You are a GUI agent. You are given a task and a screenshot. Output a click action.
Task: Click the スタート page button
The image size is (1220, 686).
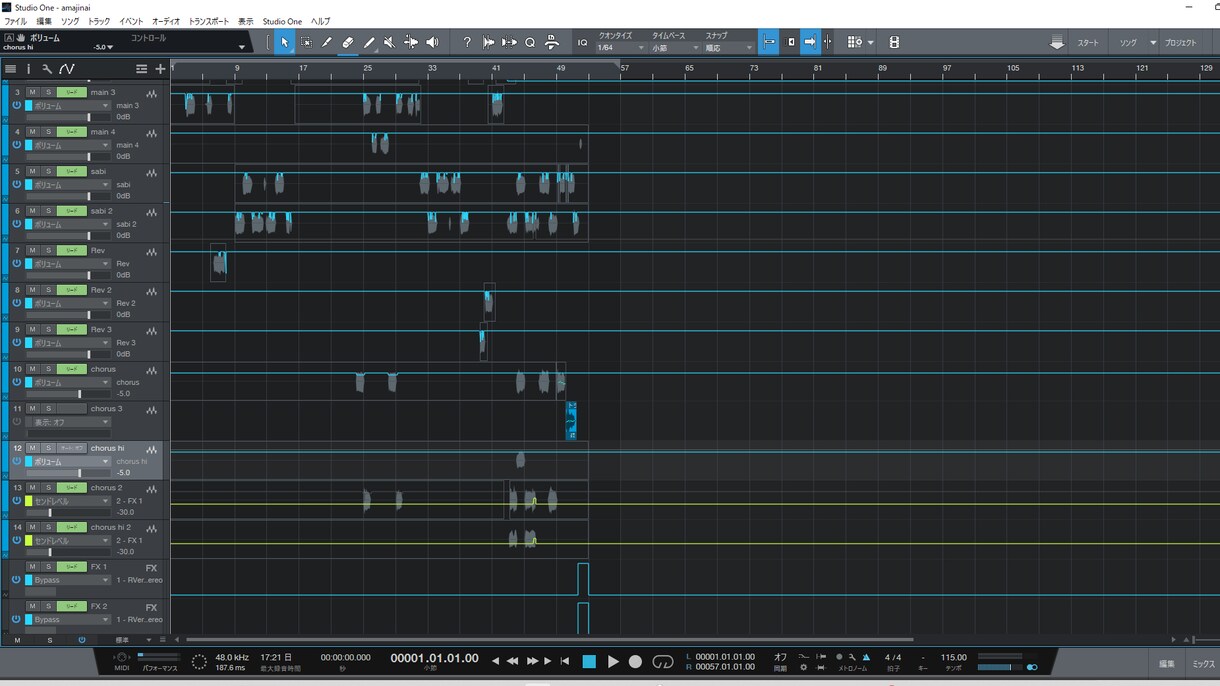pos(1088,43)
